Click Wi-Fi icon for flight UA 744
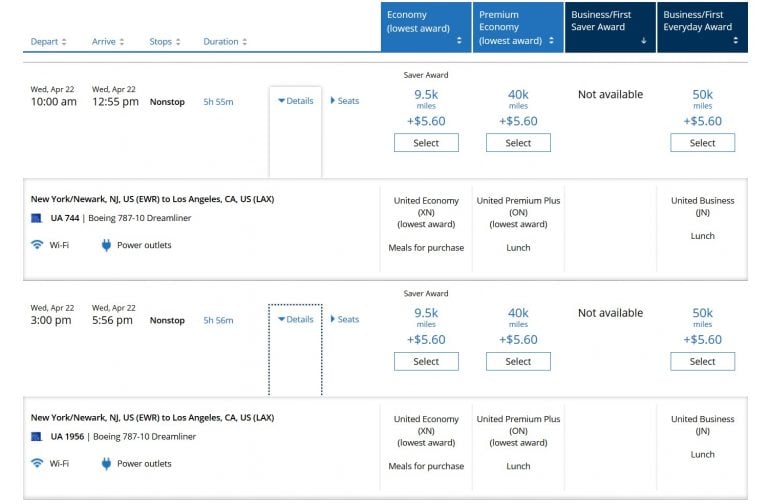770x504 pixels. pos(37,245)
